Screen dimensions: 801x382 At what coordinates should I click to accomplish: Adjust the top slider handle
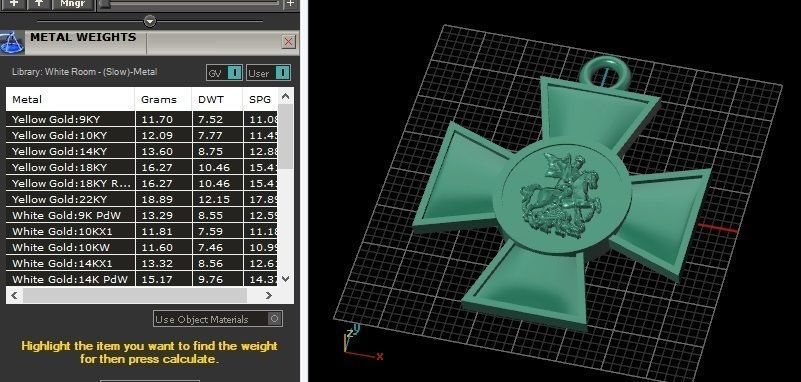tap(104, 4)
